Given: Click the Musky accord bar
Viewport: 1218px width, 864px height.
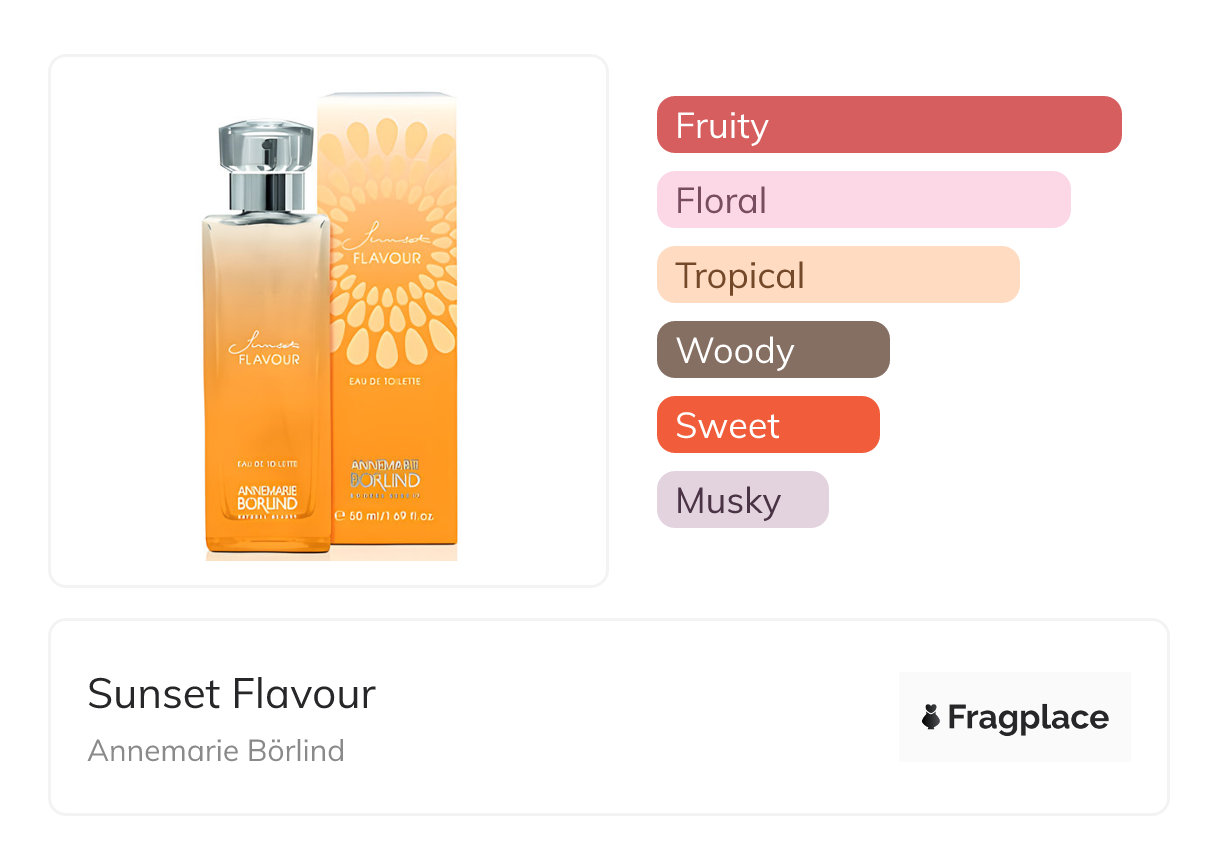Looking at the screenshot, I should pos(742,500).
